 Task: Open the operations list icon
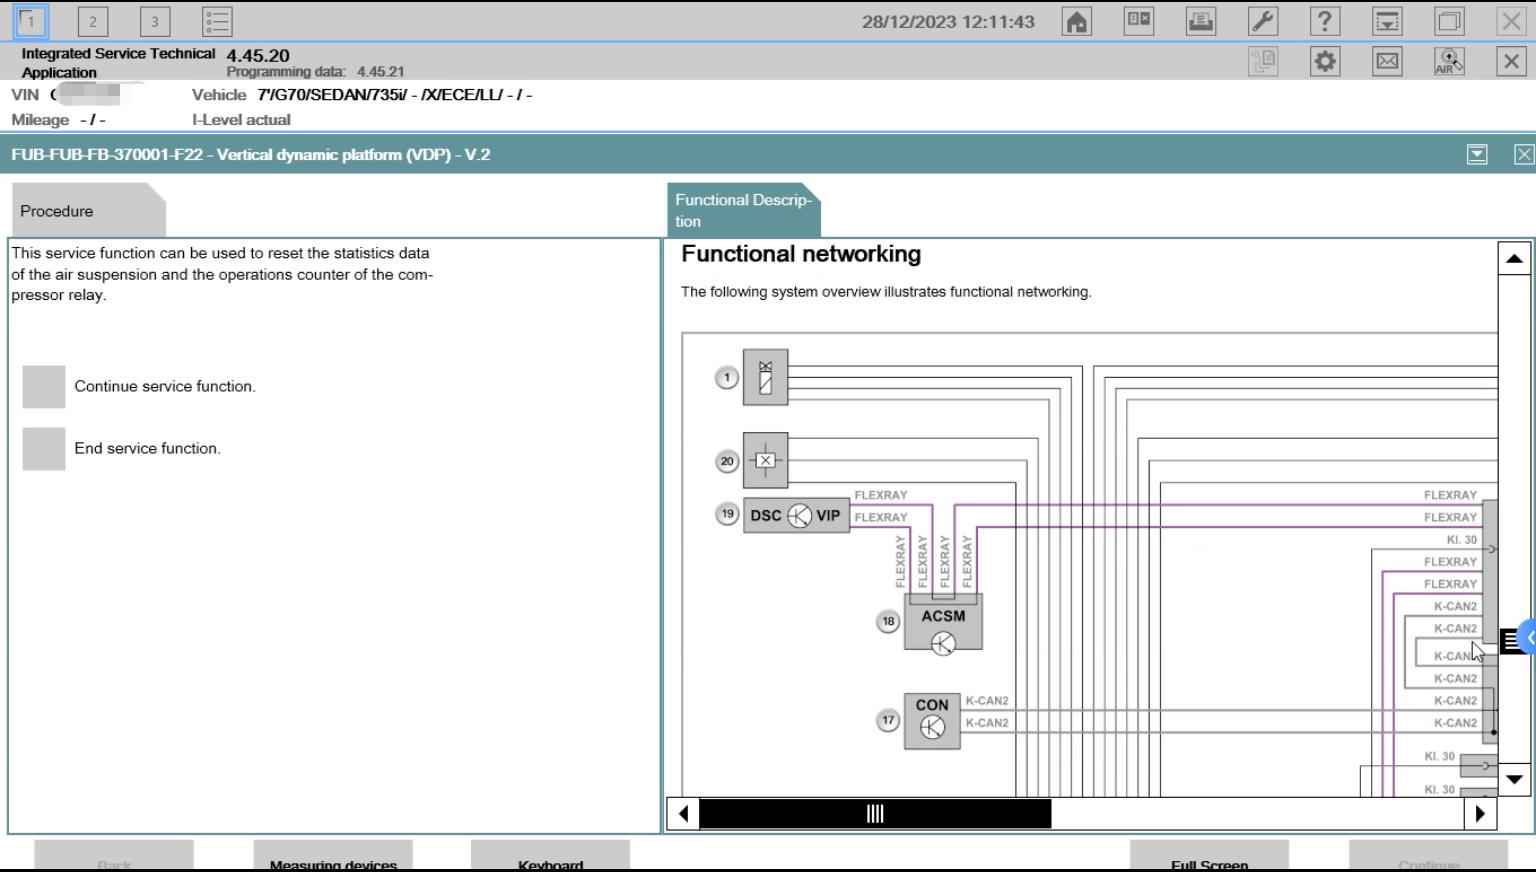pyautogui.click(x=217, y=21)
